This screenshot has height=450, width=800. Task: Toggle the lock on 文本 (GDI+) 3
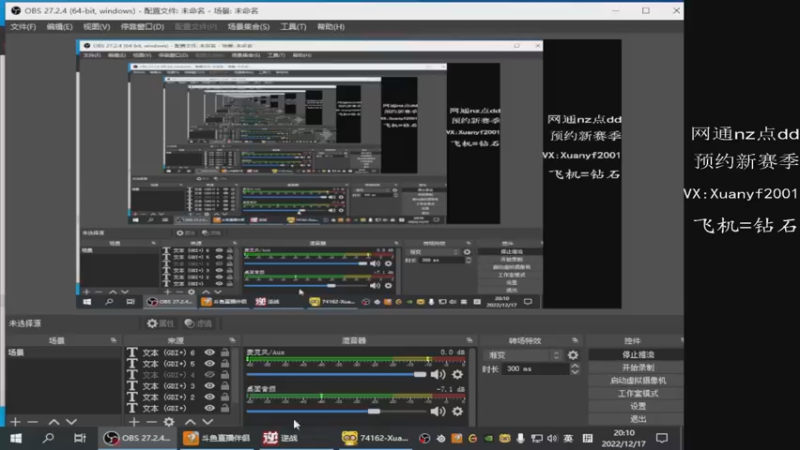224,386
